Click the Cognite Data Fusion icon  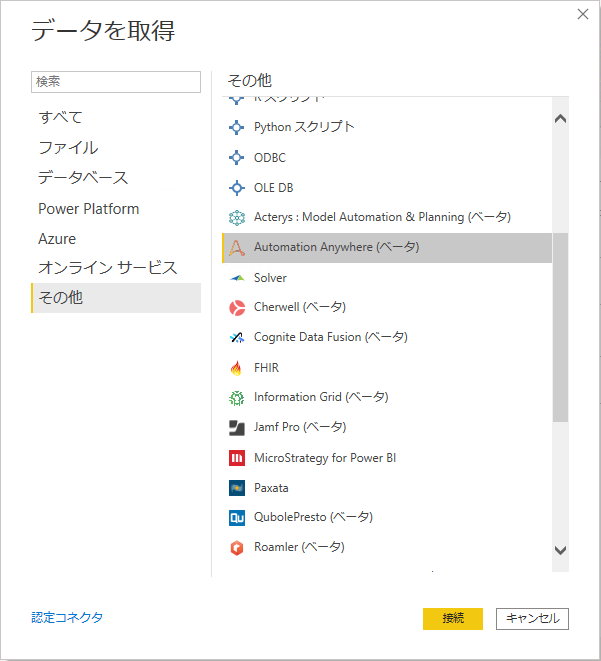[236, 338]
